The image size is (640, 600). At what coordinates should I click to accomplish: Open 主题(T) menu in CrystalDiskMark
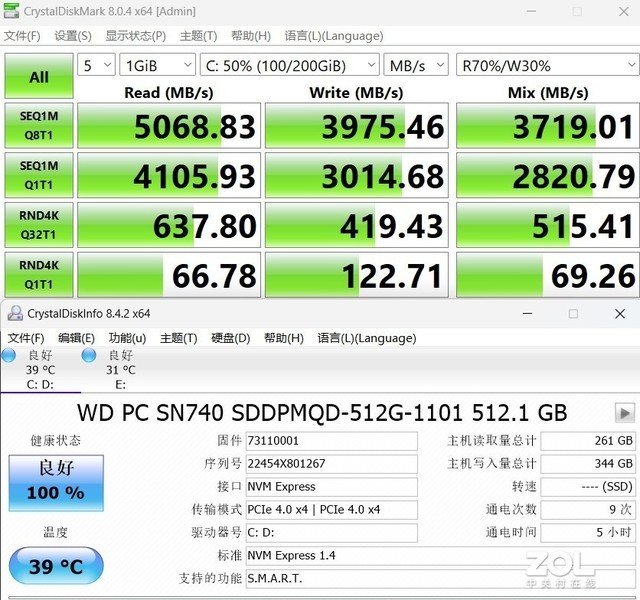[x=198, y=36]
